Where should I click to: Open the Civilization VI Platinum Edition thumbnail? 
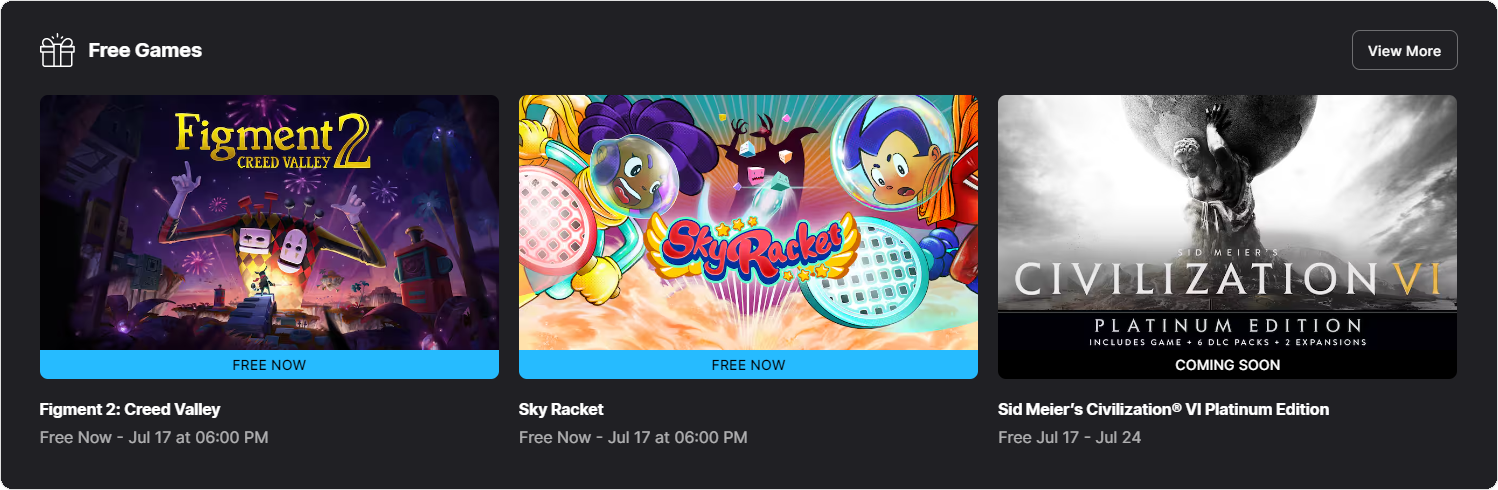tap(1227, 237)
